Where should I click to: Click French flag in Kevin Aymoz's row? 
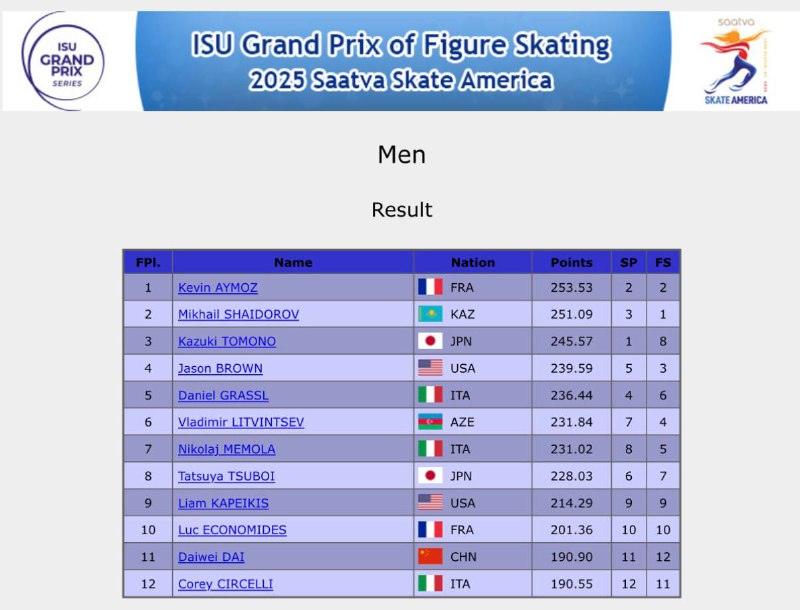pos(429,287)
